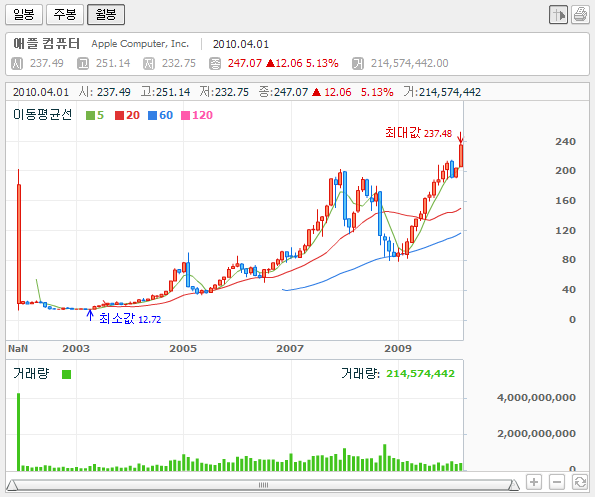Select the 월봉 monthly chart tab
The image size is (596, 497).
tap(106, 14)
